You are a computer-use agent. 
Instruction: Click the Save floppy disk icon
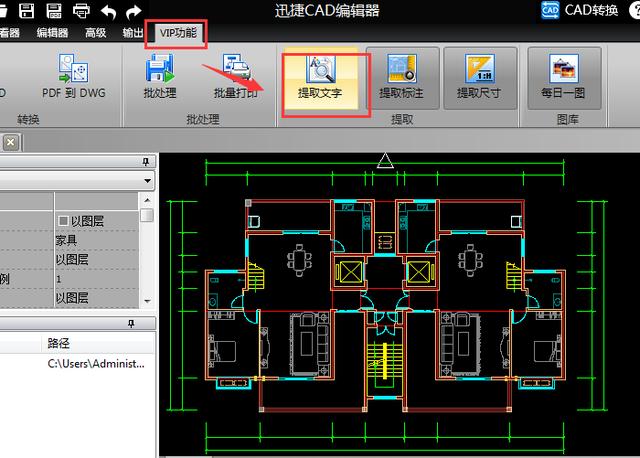pyautogui.click(x=27, y=11)
